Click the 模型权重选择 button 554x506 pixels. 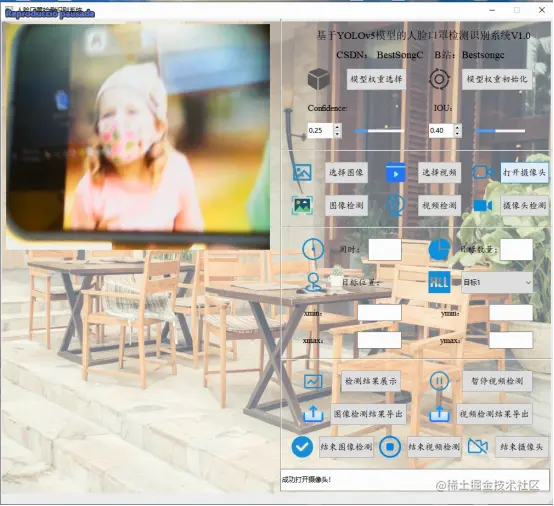(376, 79)
